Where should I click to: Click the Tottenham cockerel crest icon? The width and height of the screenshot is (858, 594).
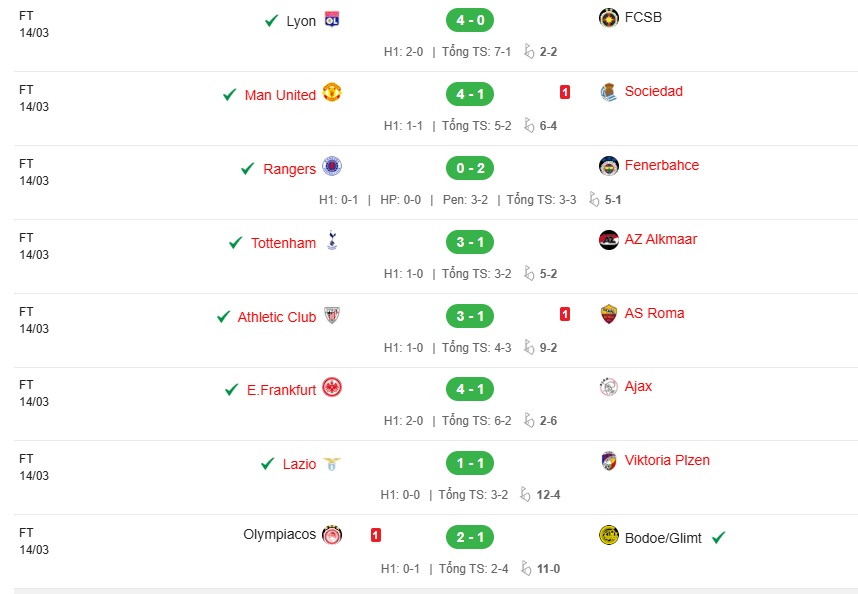tap(332, 240)
